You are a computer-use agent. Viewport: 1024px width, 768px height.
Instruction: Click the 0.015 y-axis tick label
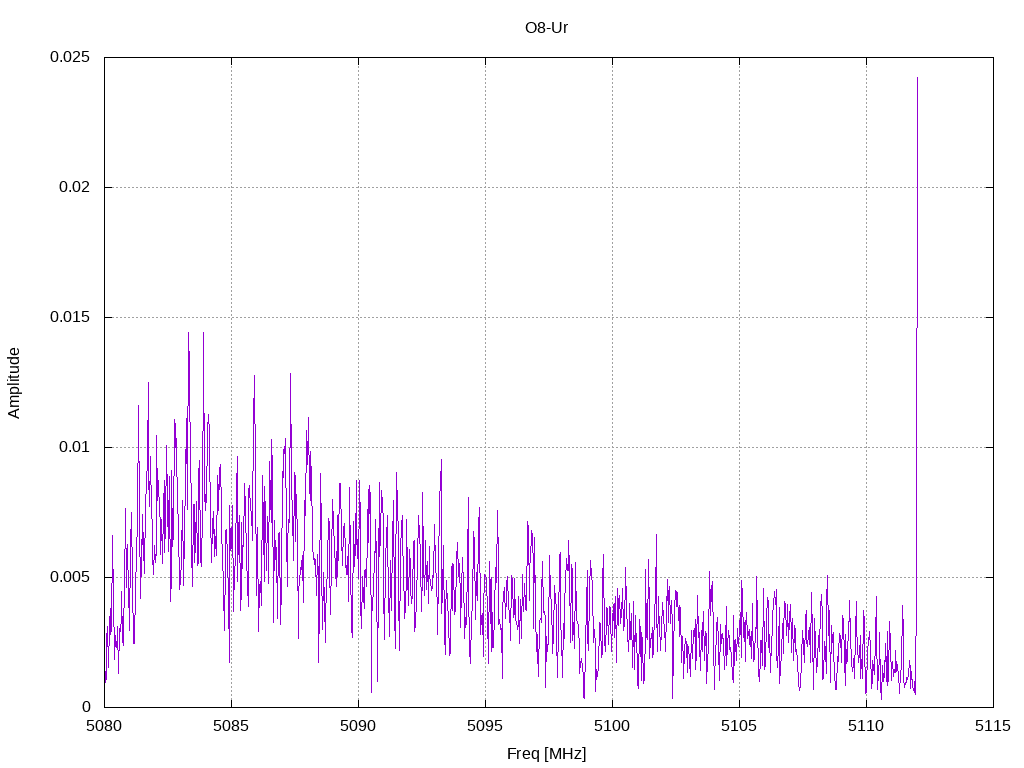click(x=70, y=317)
